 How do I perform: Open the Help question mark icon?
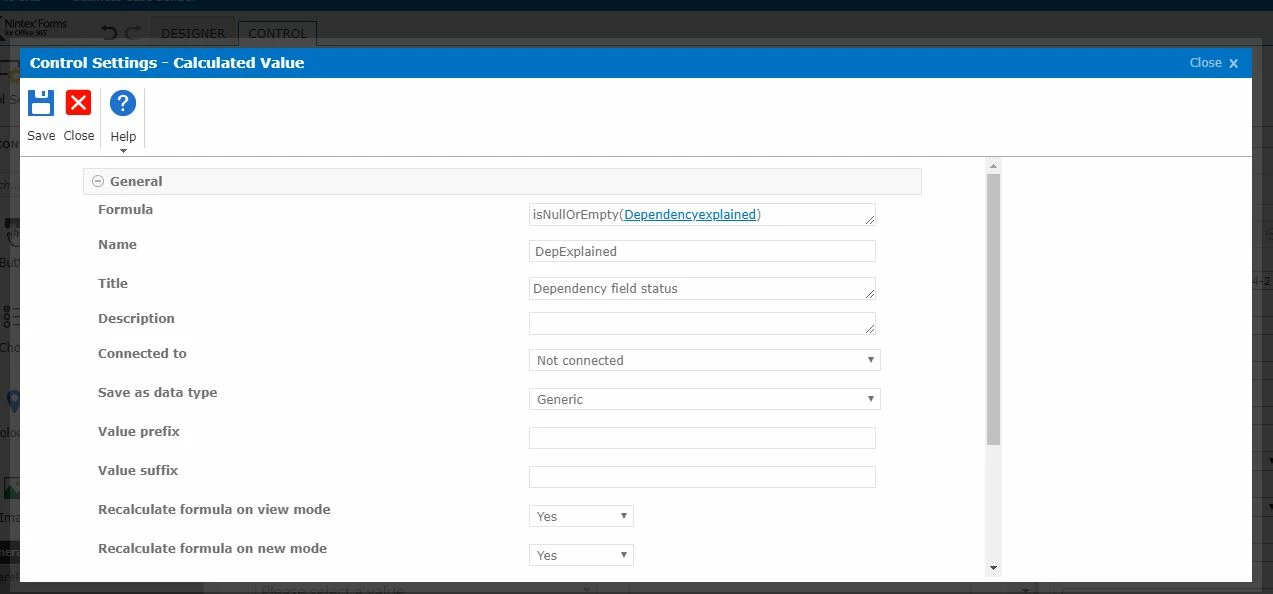click(123, 103)
